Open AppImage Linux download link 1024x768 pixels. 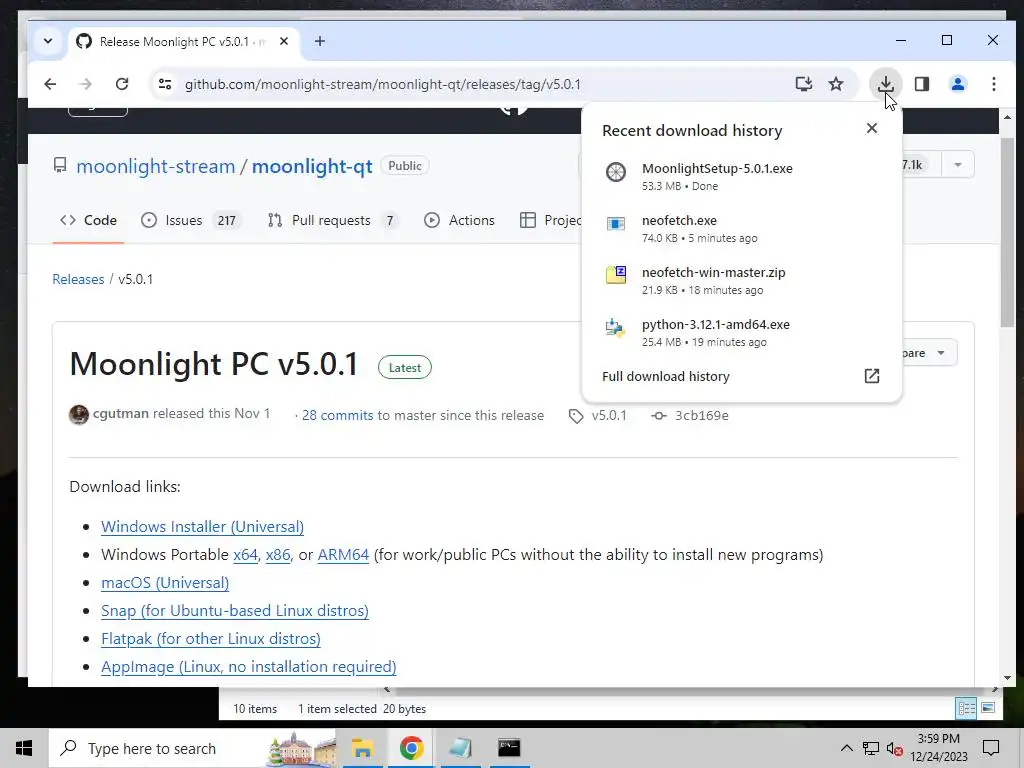249,667
